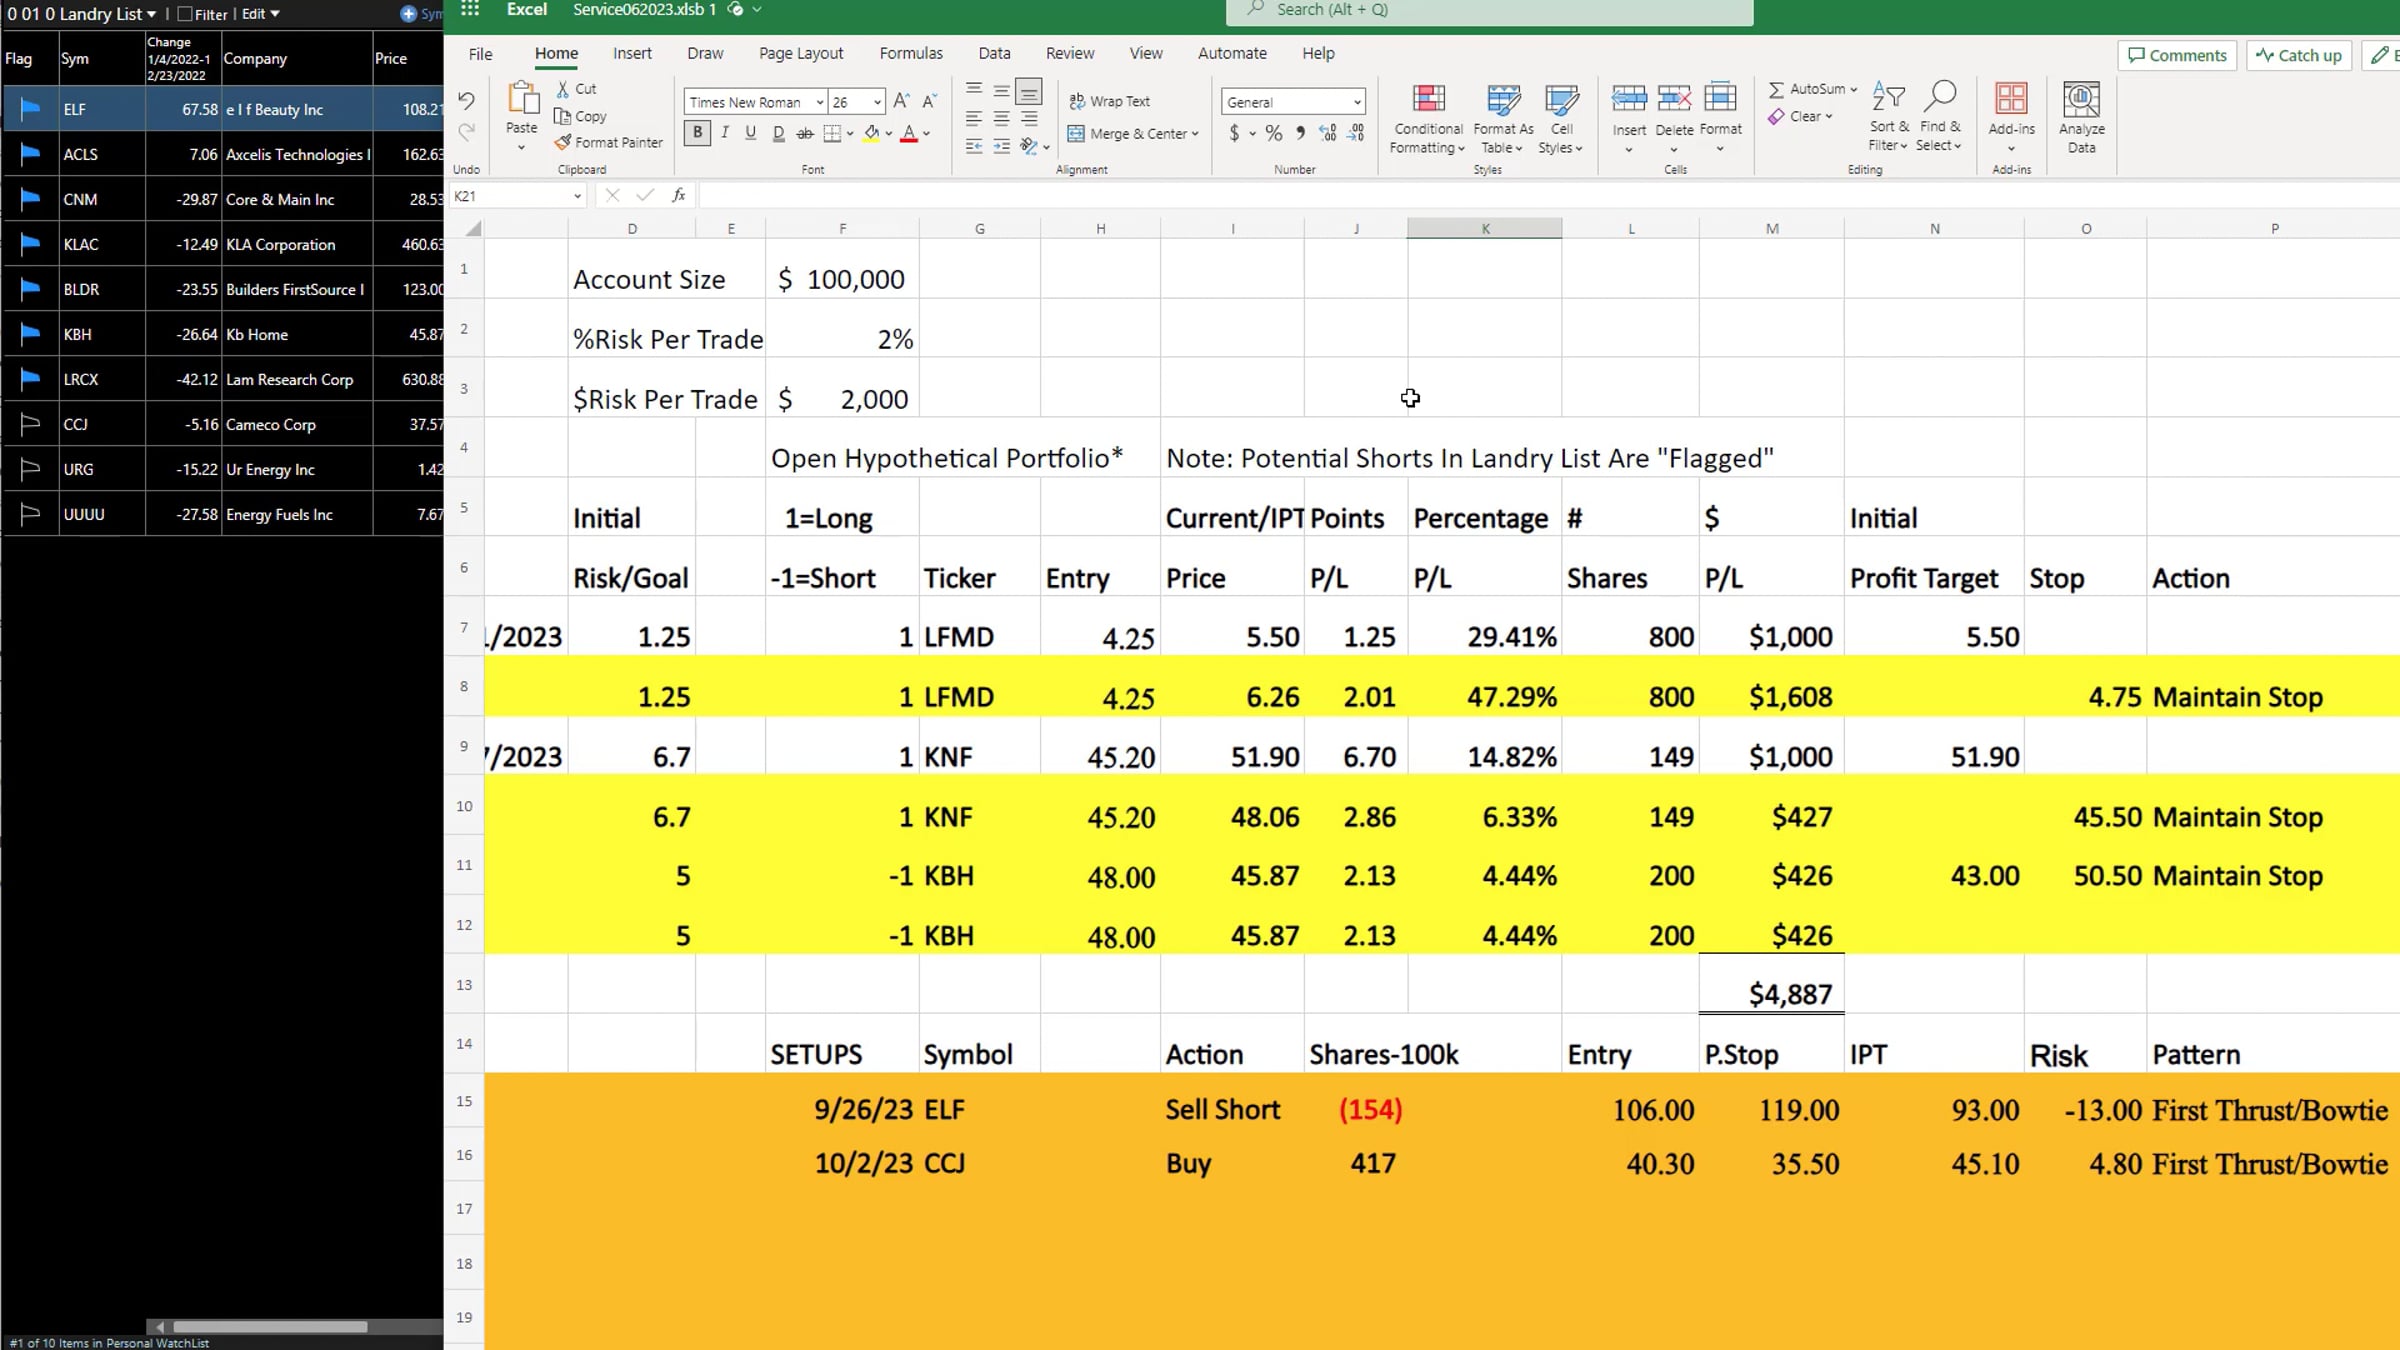
Task: Decrease decimal places
Action: point(1356,133)
